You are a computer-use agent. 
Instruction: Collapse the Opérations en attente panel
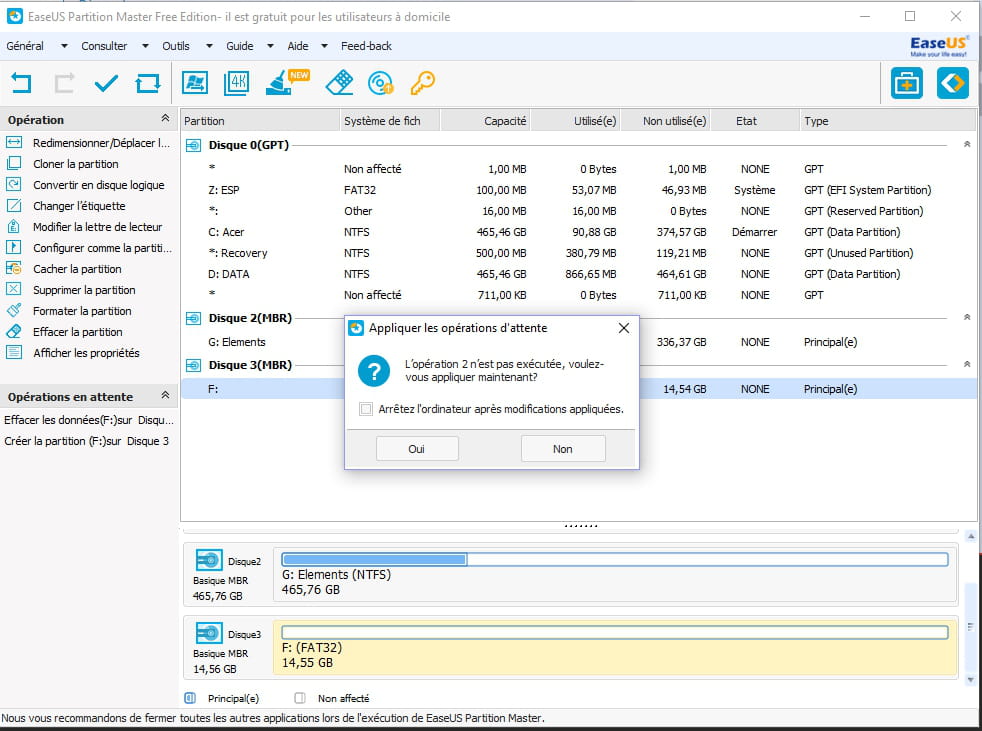165,395
